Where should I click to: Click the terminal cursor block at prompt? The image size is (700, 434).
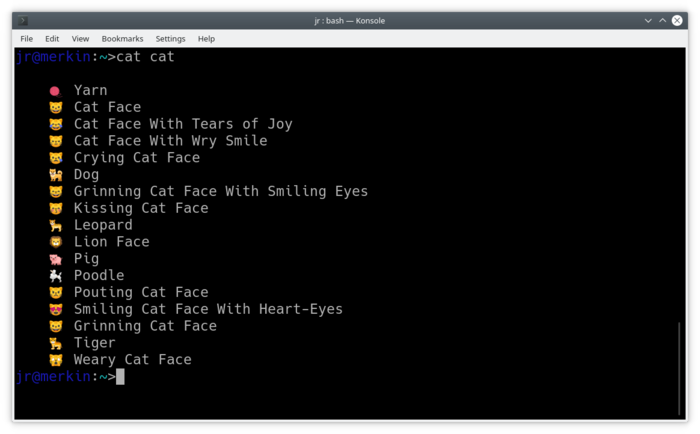point(120,377)
